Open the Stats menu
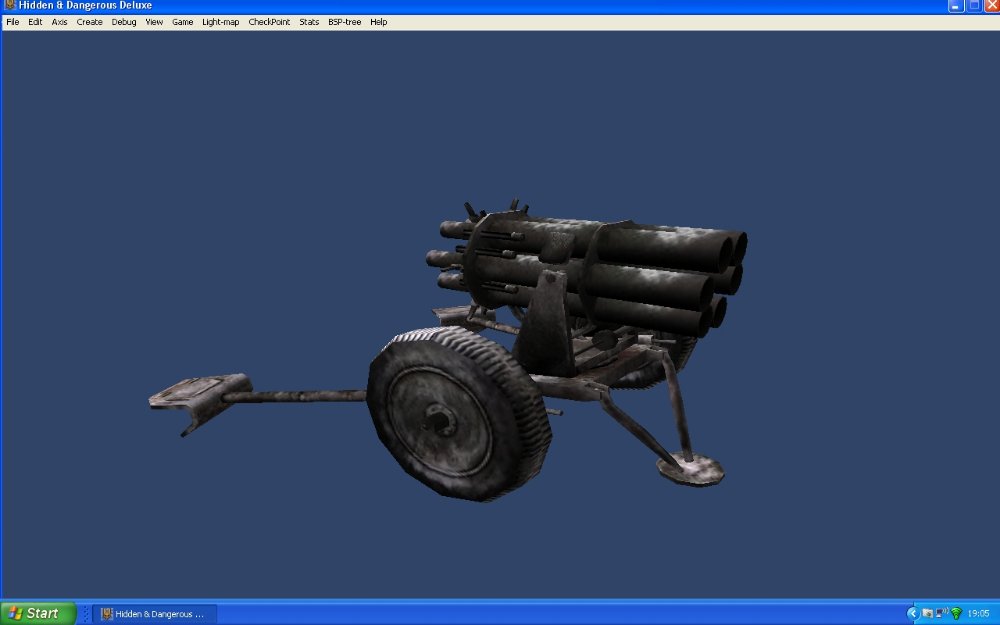 (x=309, y=22)
